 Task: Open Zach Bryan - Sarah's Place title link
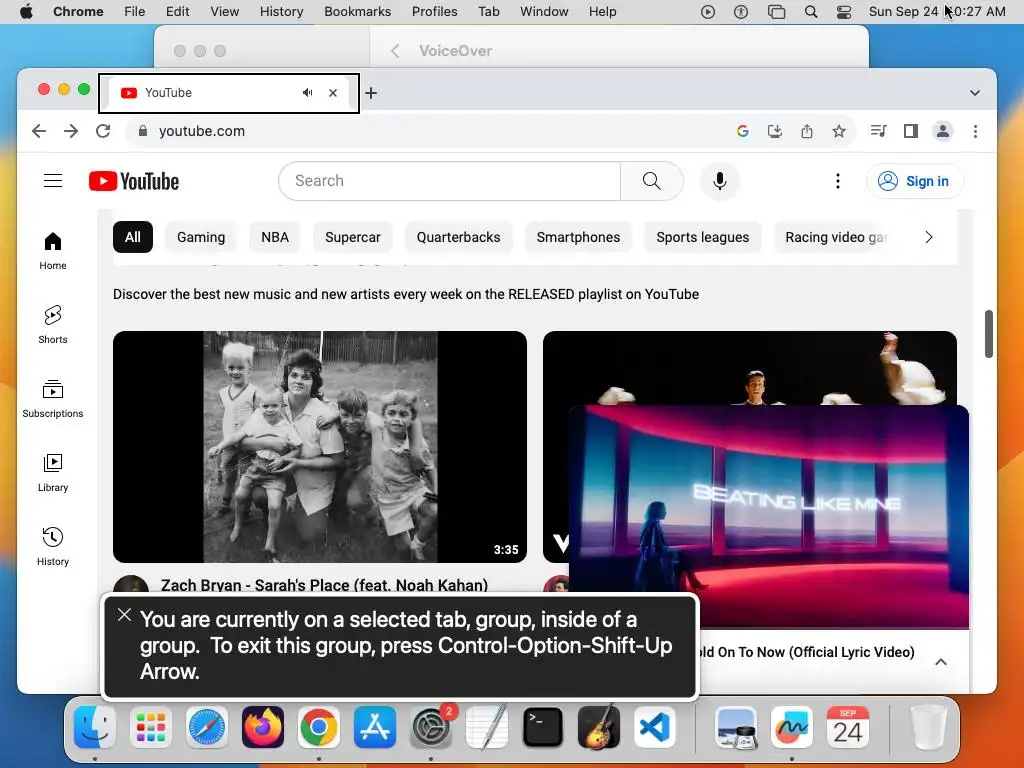coord(325,585)
